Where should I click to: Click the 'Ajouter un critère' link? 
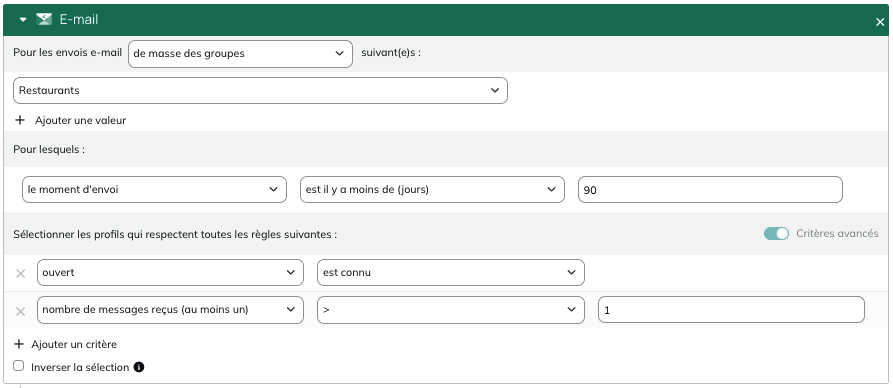(74, 345)
